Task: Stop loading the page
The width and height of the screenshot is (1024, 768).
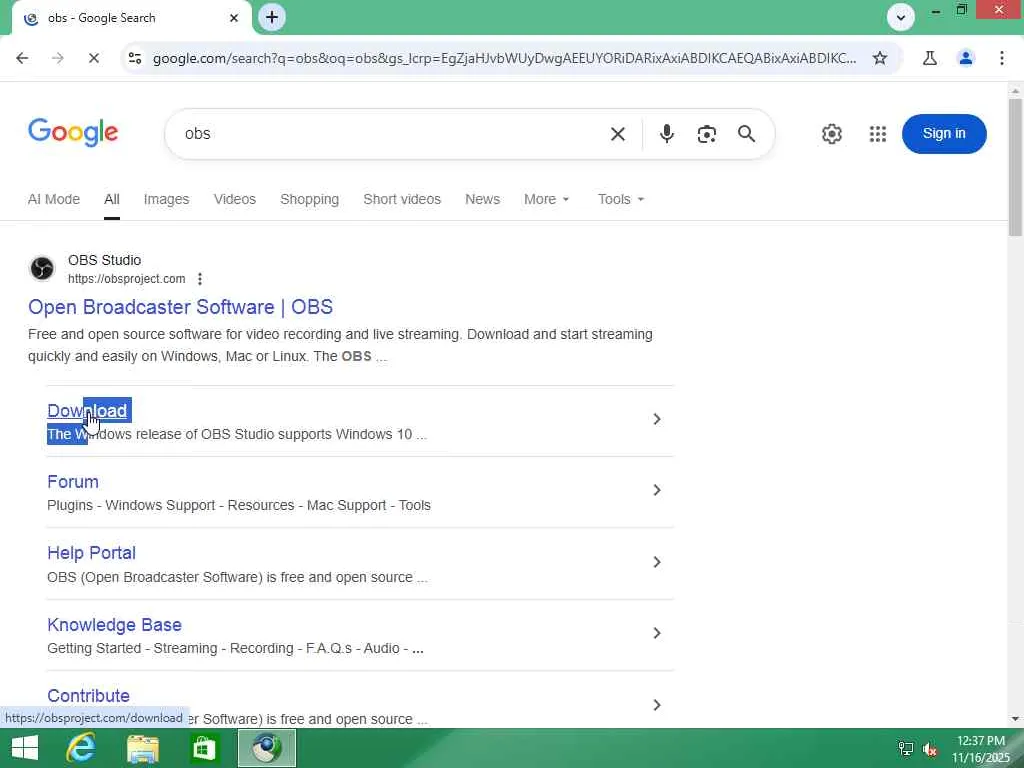Action: click(x=93, y=58)
